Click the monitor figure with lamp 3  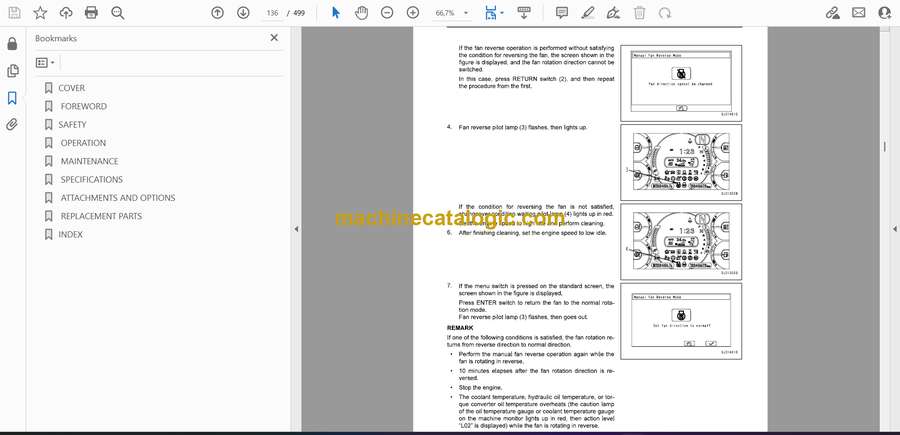[x=681, y=162]
